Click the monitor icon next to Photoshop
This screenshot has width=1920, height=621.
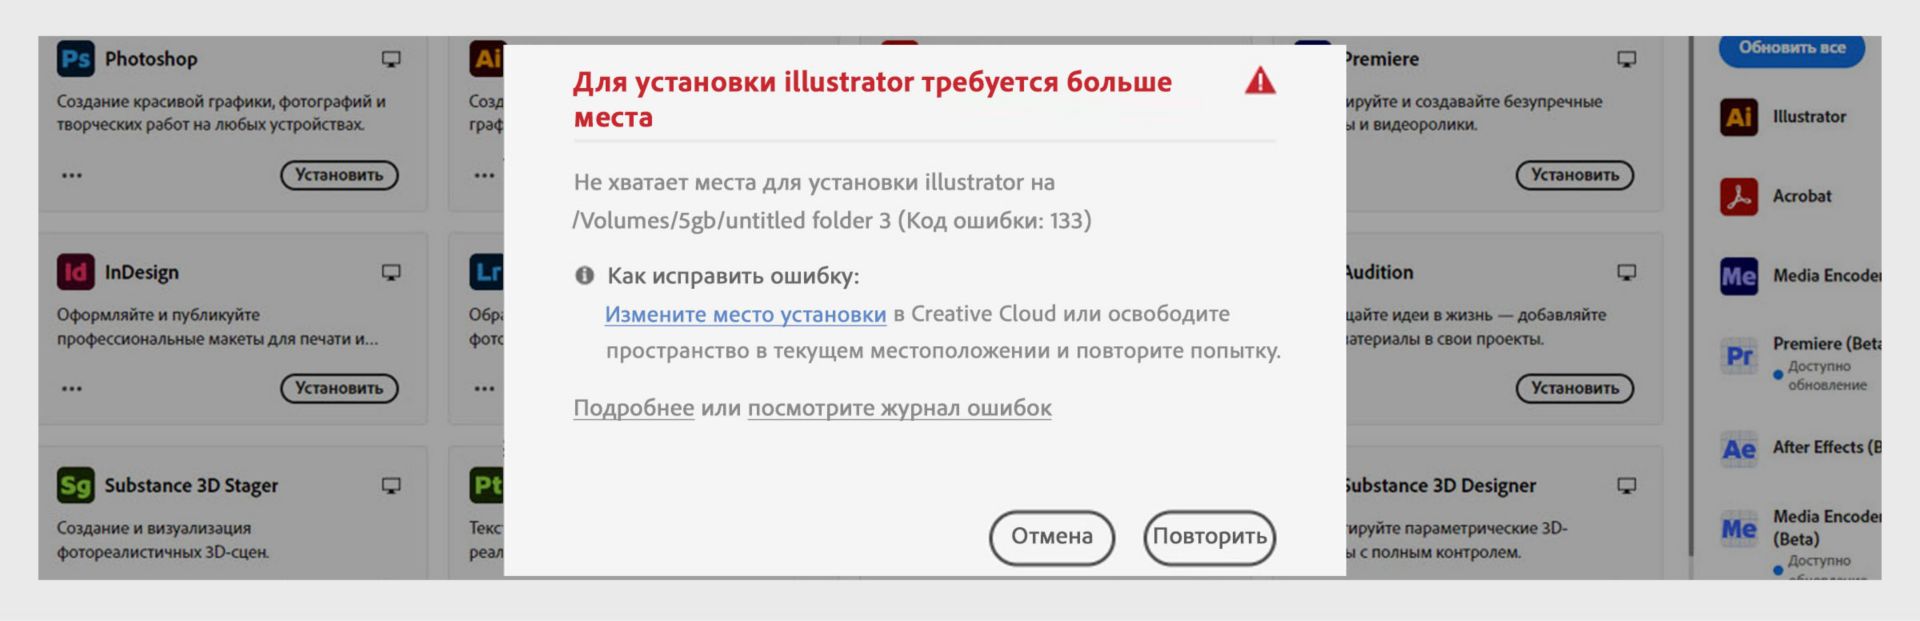(x=391, y=58)
